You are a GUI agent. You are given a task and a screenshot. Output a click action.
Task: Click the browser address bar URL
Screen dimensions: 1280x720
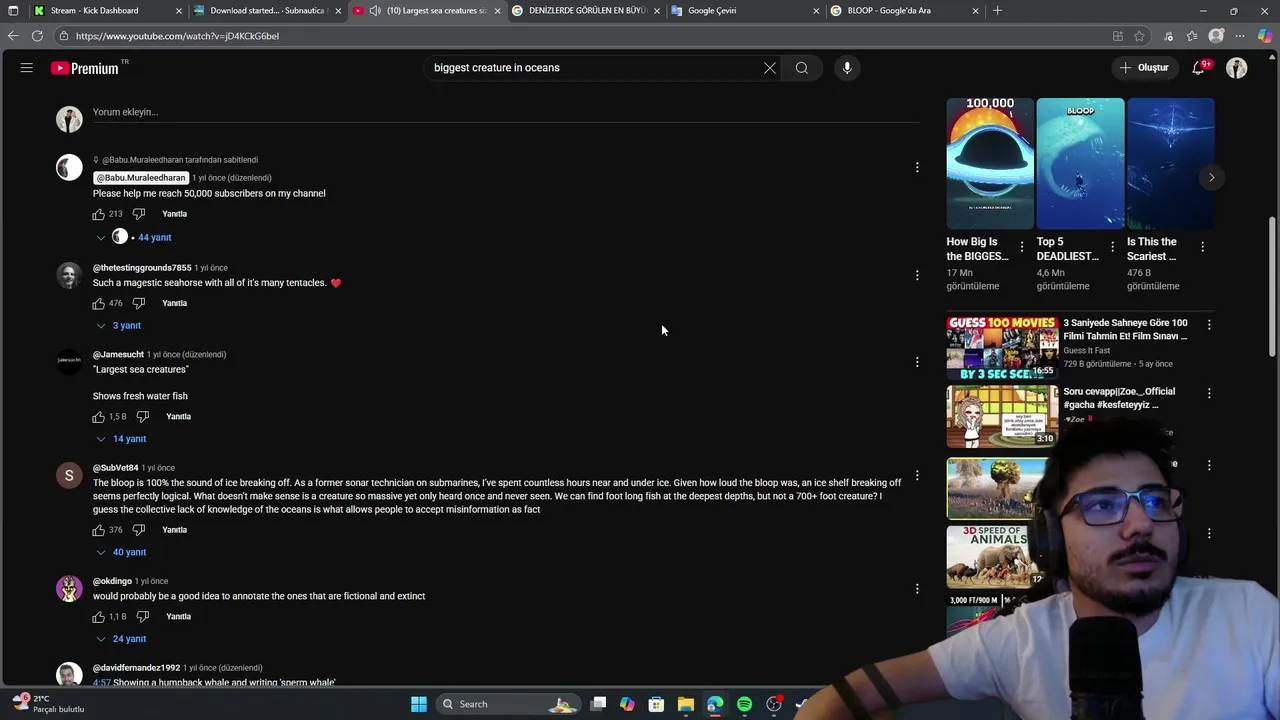click(x=177, y=36)
